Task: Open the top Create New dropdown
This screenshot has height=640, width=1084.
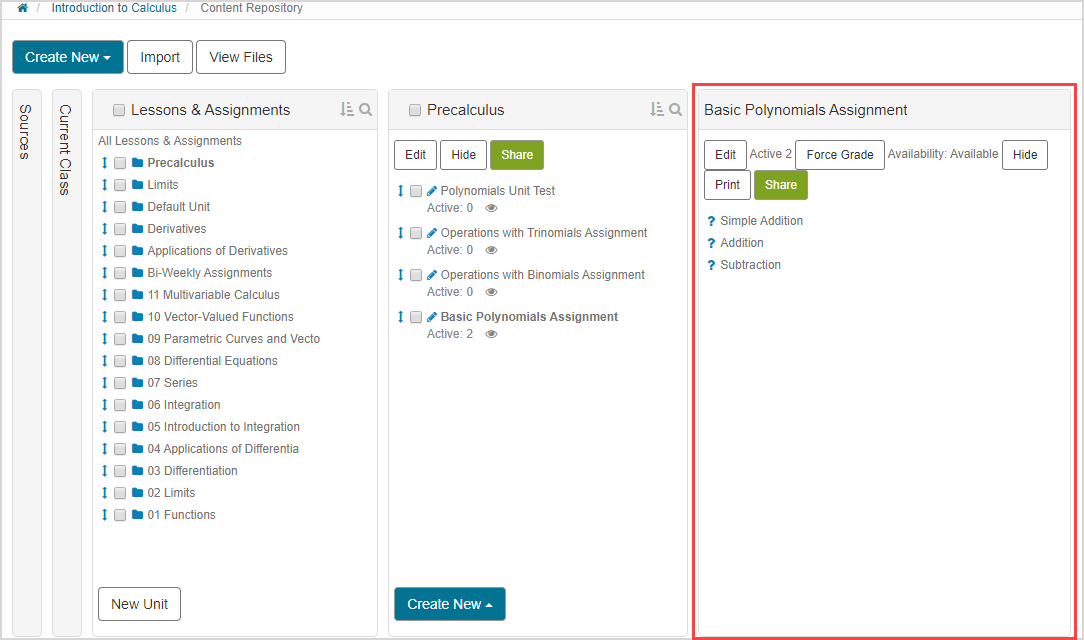Action: 68,57
